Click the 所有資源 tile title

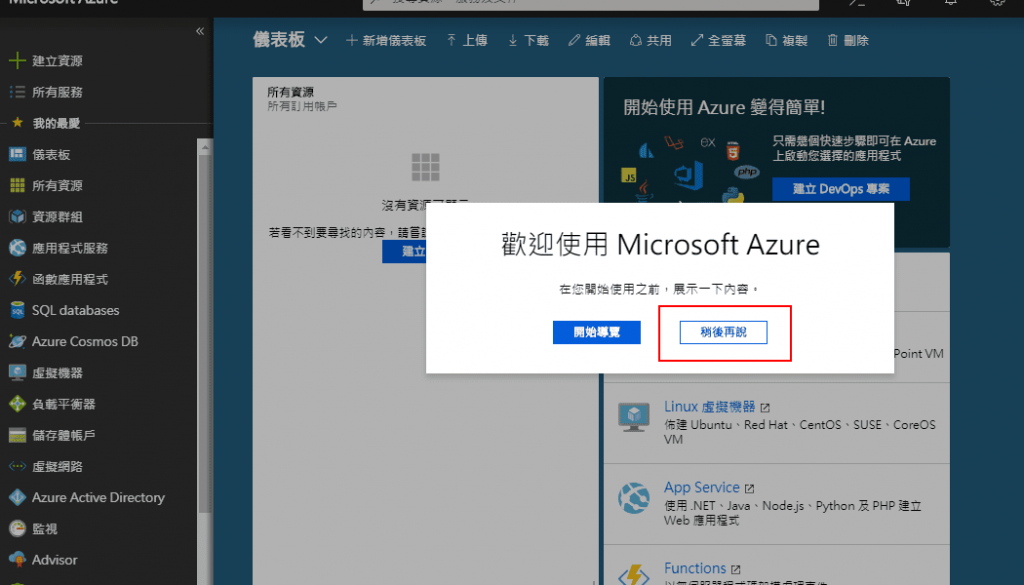click(290, 92)
